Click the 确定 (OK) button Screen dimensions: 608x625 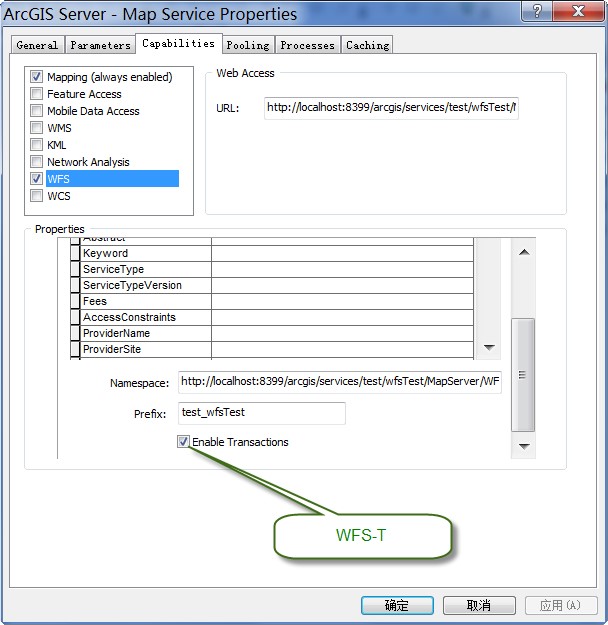397,605
